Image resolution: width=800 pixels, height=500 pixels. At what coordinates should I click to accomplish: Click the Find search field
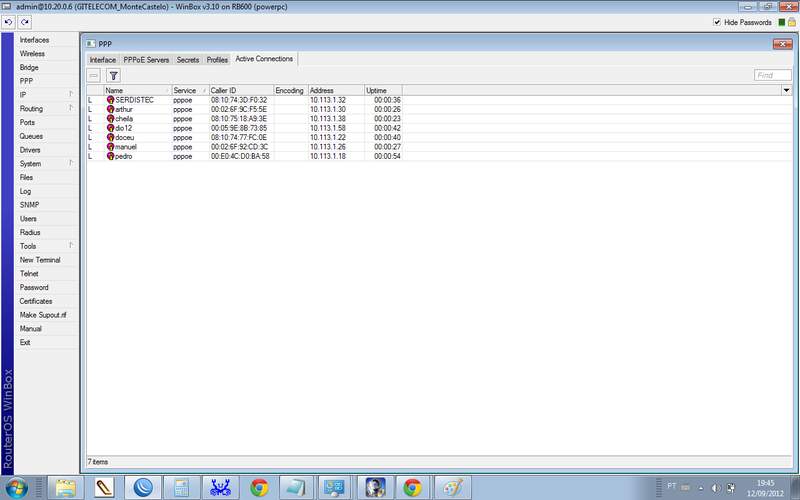coord(772,75)
